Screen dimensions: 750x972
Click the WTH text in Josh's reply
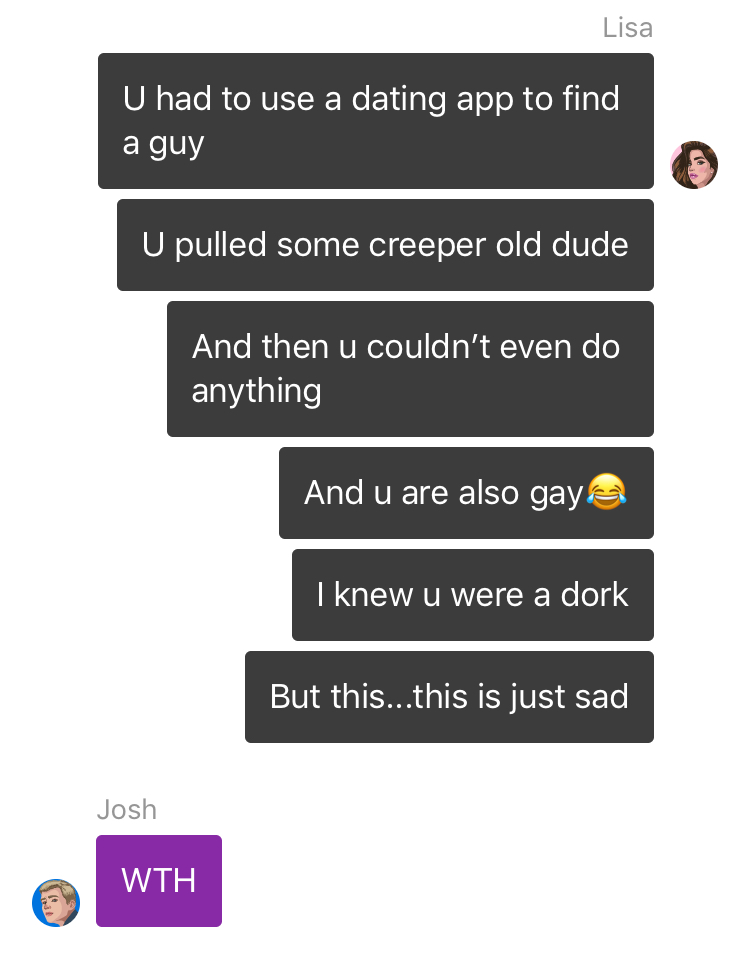pyautogui.click(x=159, y=880)
